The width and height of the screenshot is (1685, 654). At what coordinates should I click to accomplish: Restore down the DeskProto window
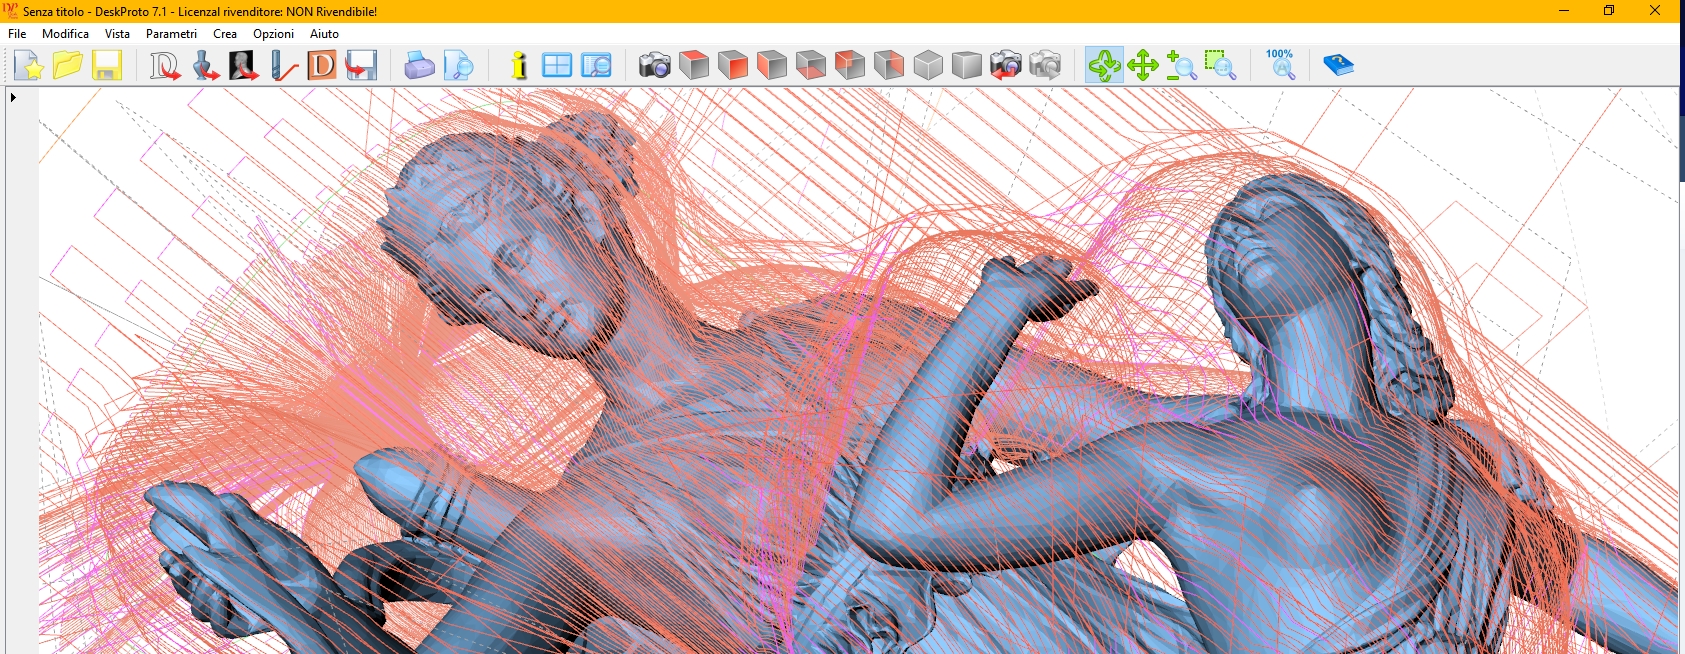(x=1609, y=11)
